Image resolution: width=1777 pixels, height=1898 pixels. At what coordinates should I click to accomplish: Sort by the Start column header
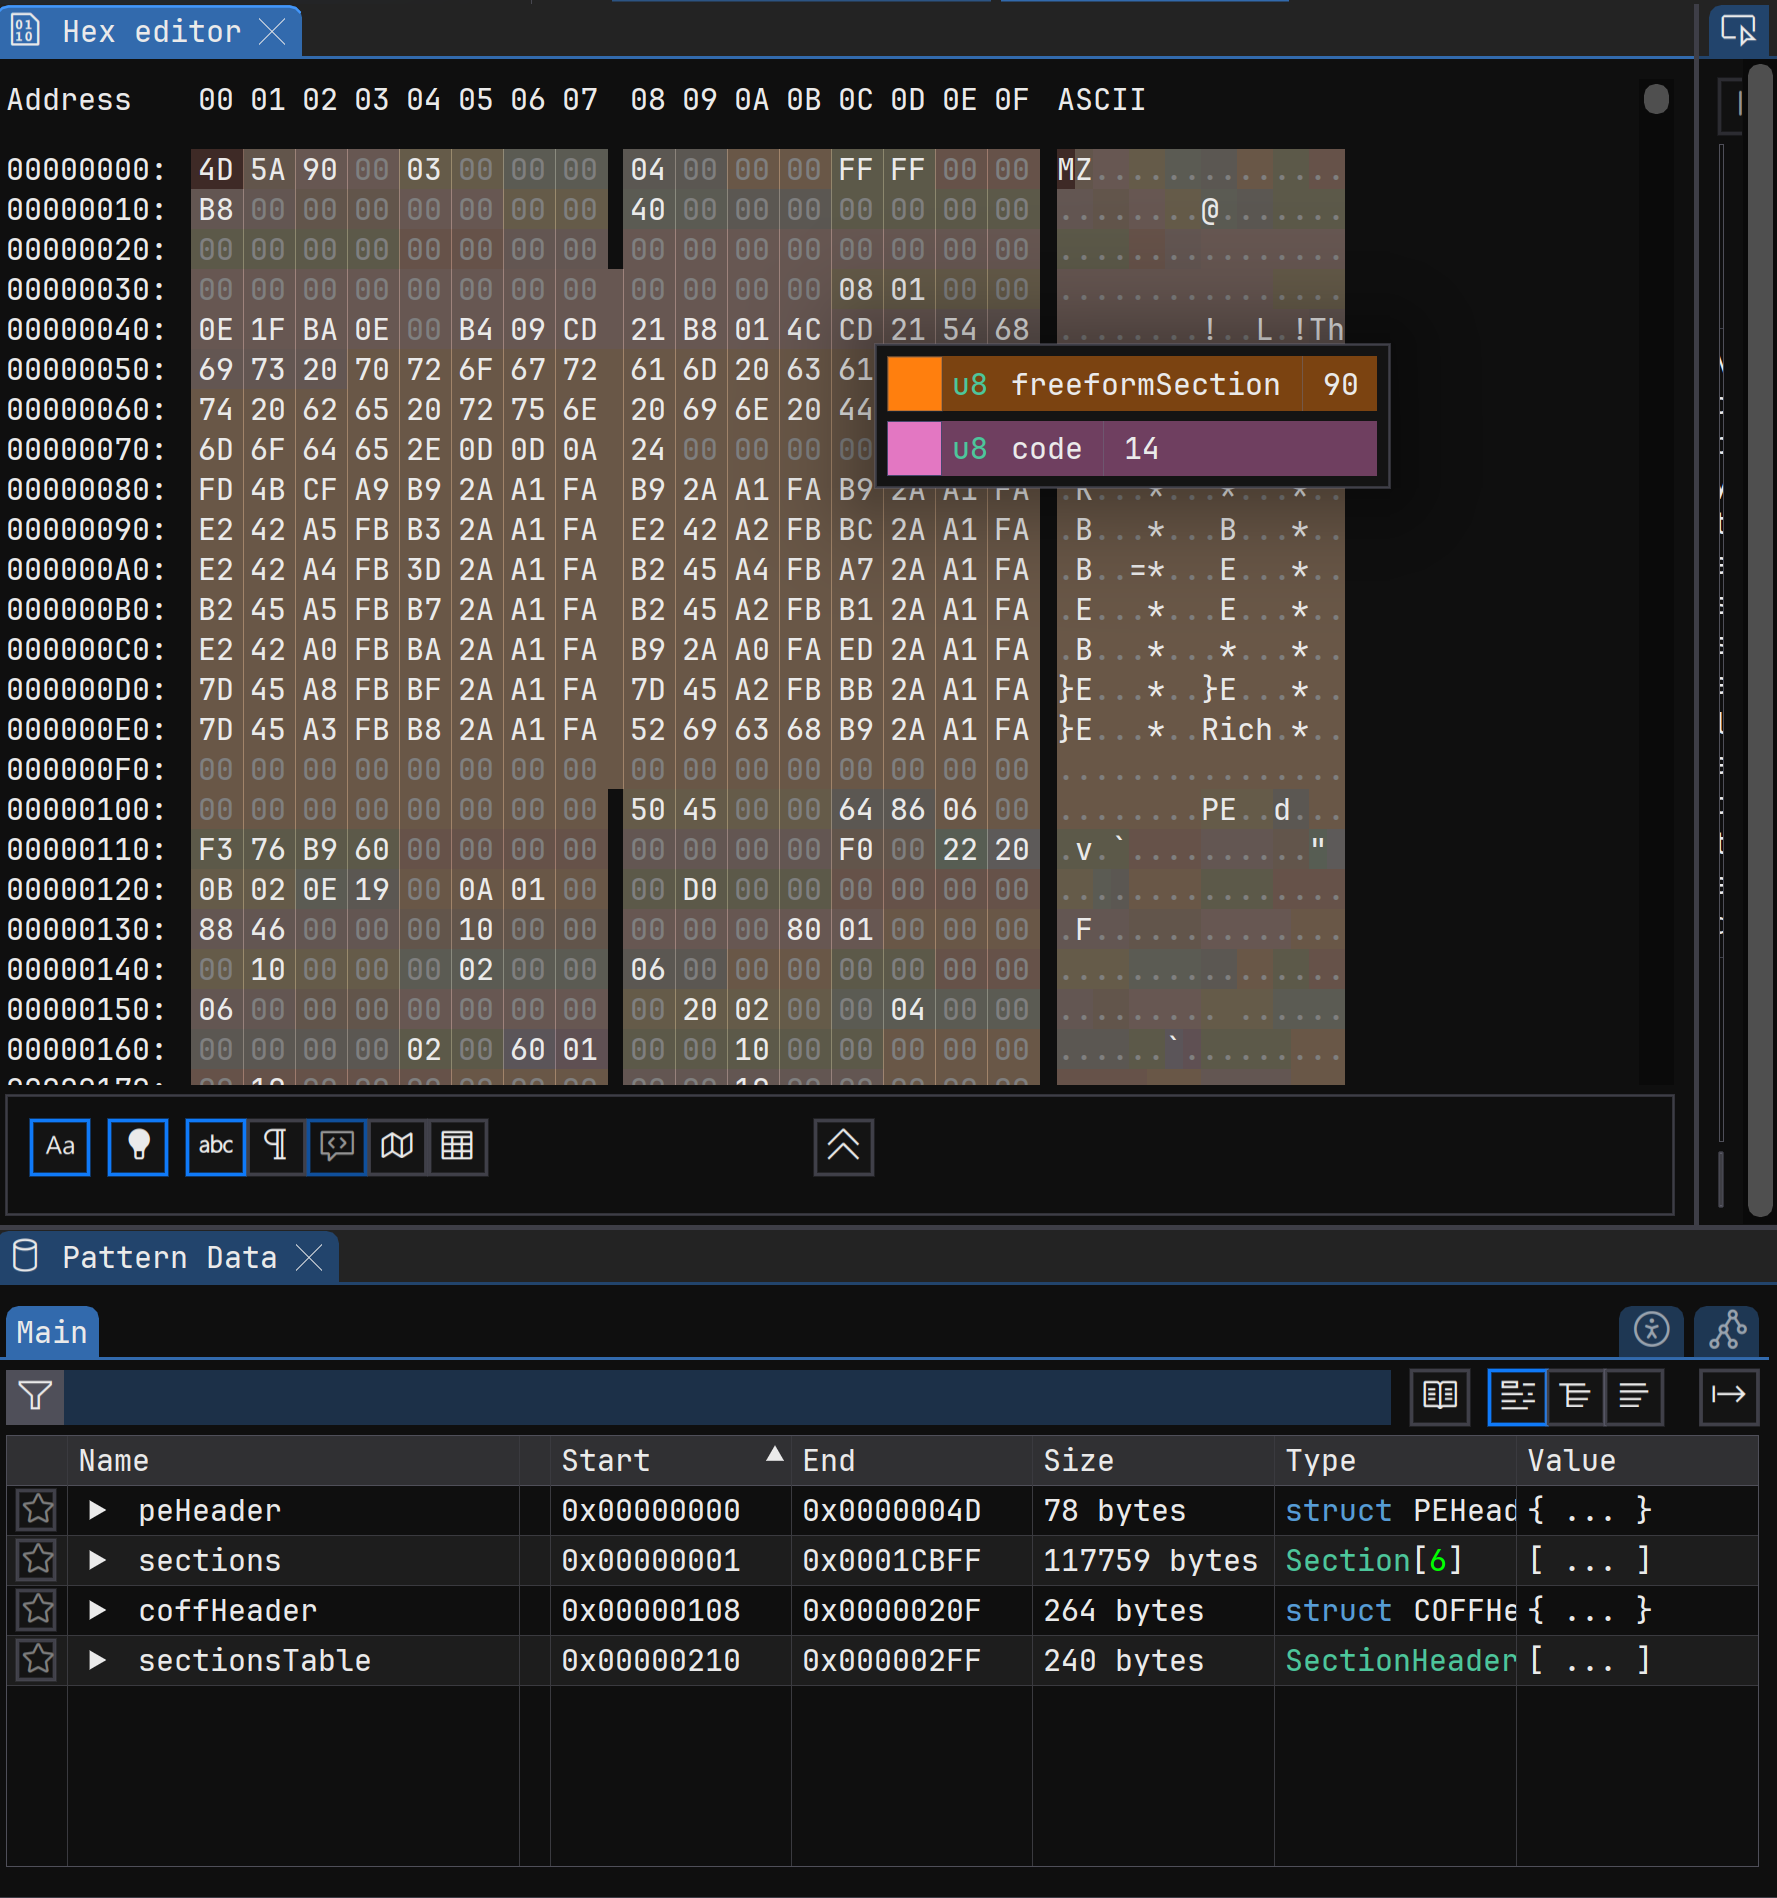(606, 1460)
